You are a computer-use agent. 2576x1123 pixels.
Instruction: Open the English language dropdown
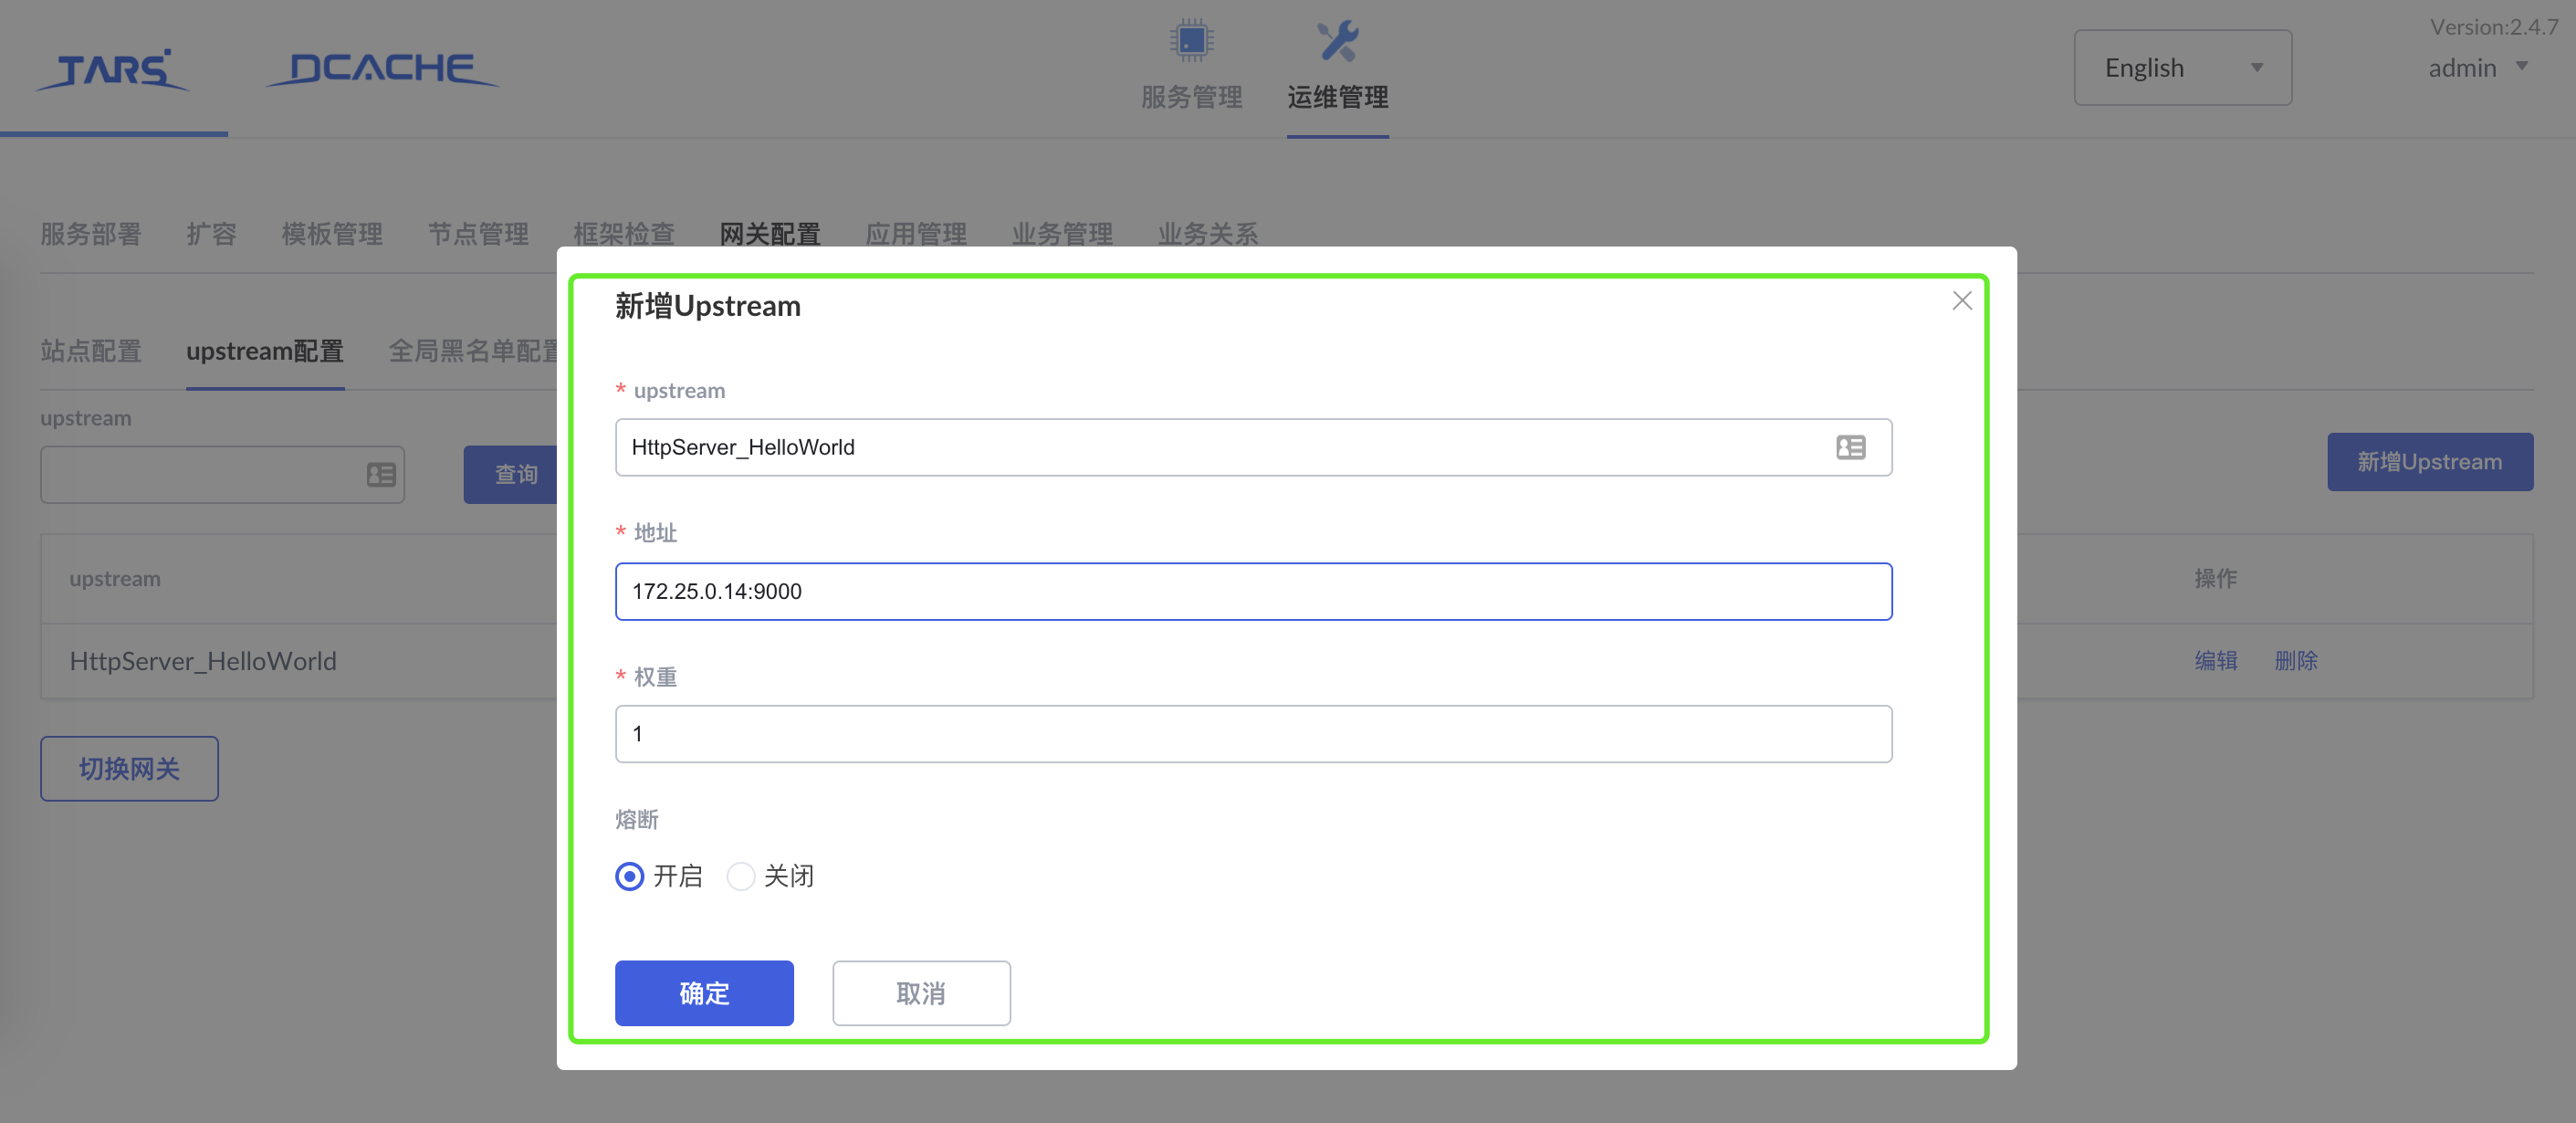pyautogui.click(x=2183, y=67)
